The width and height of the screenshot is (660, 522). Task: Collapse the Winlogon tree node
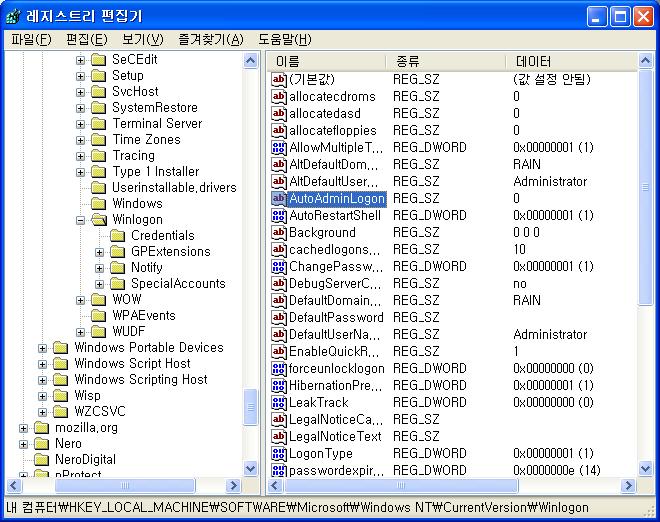(80, 220)
